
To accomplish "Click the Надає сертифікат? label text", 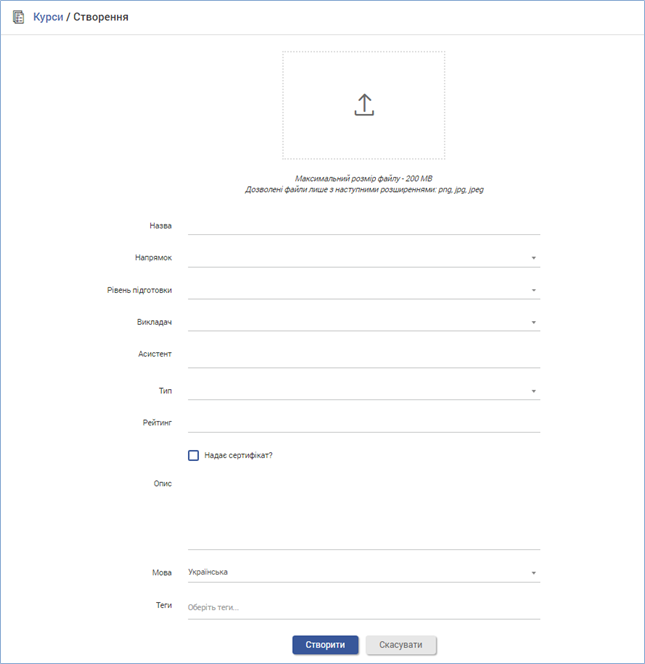I will click(238, 455).
